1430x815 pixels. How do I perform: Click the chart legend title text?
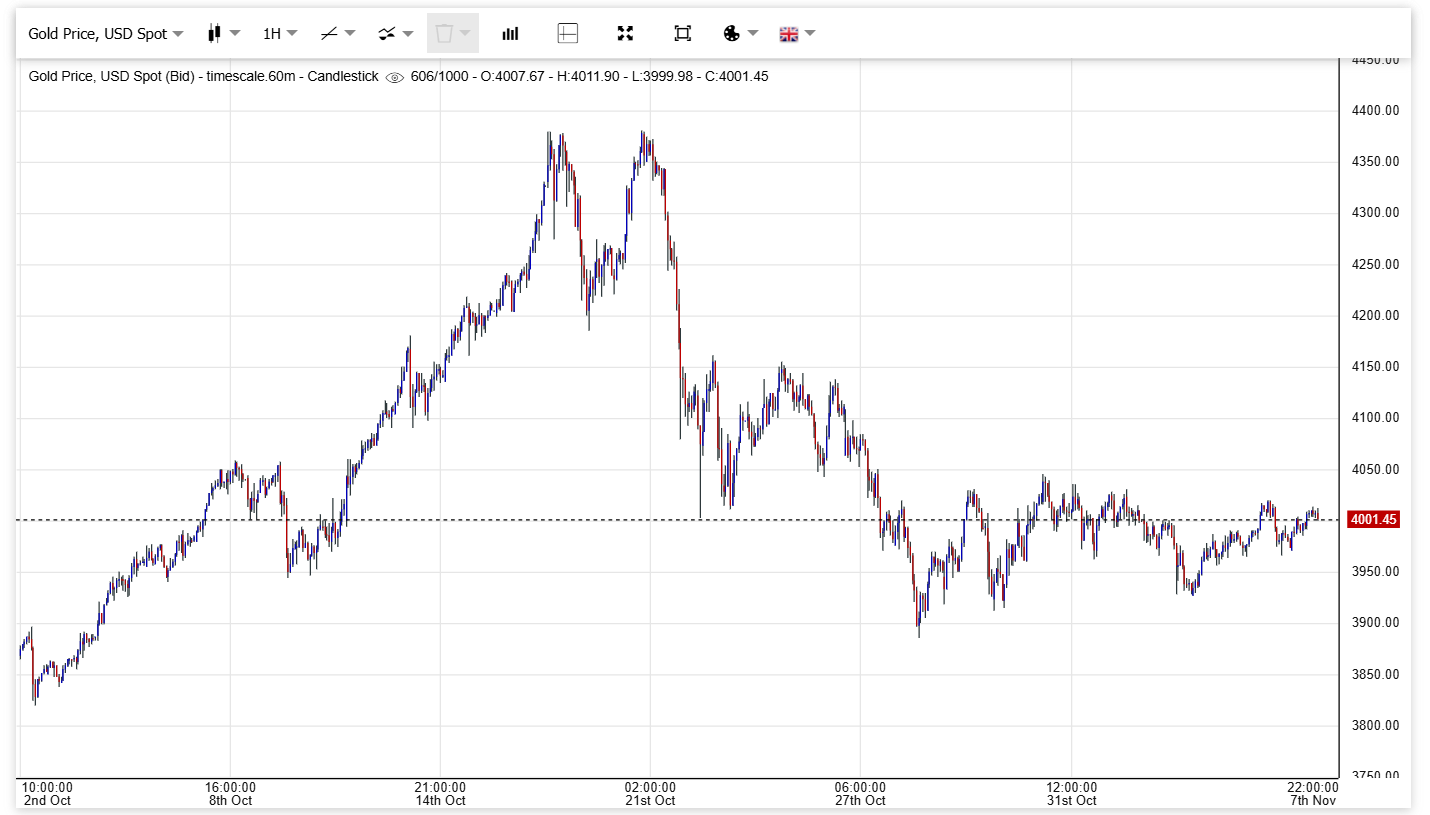pyautogui.click(x=203, y=76)
